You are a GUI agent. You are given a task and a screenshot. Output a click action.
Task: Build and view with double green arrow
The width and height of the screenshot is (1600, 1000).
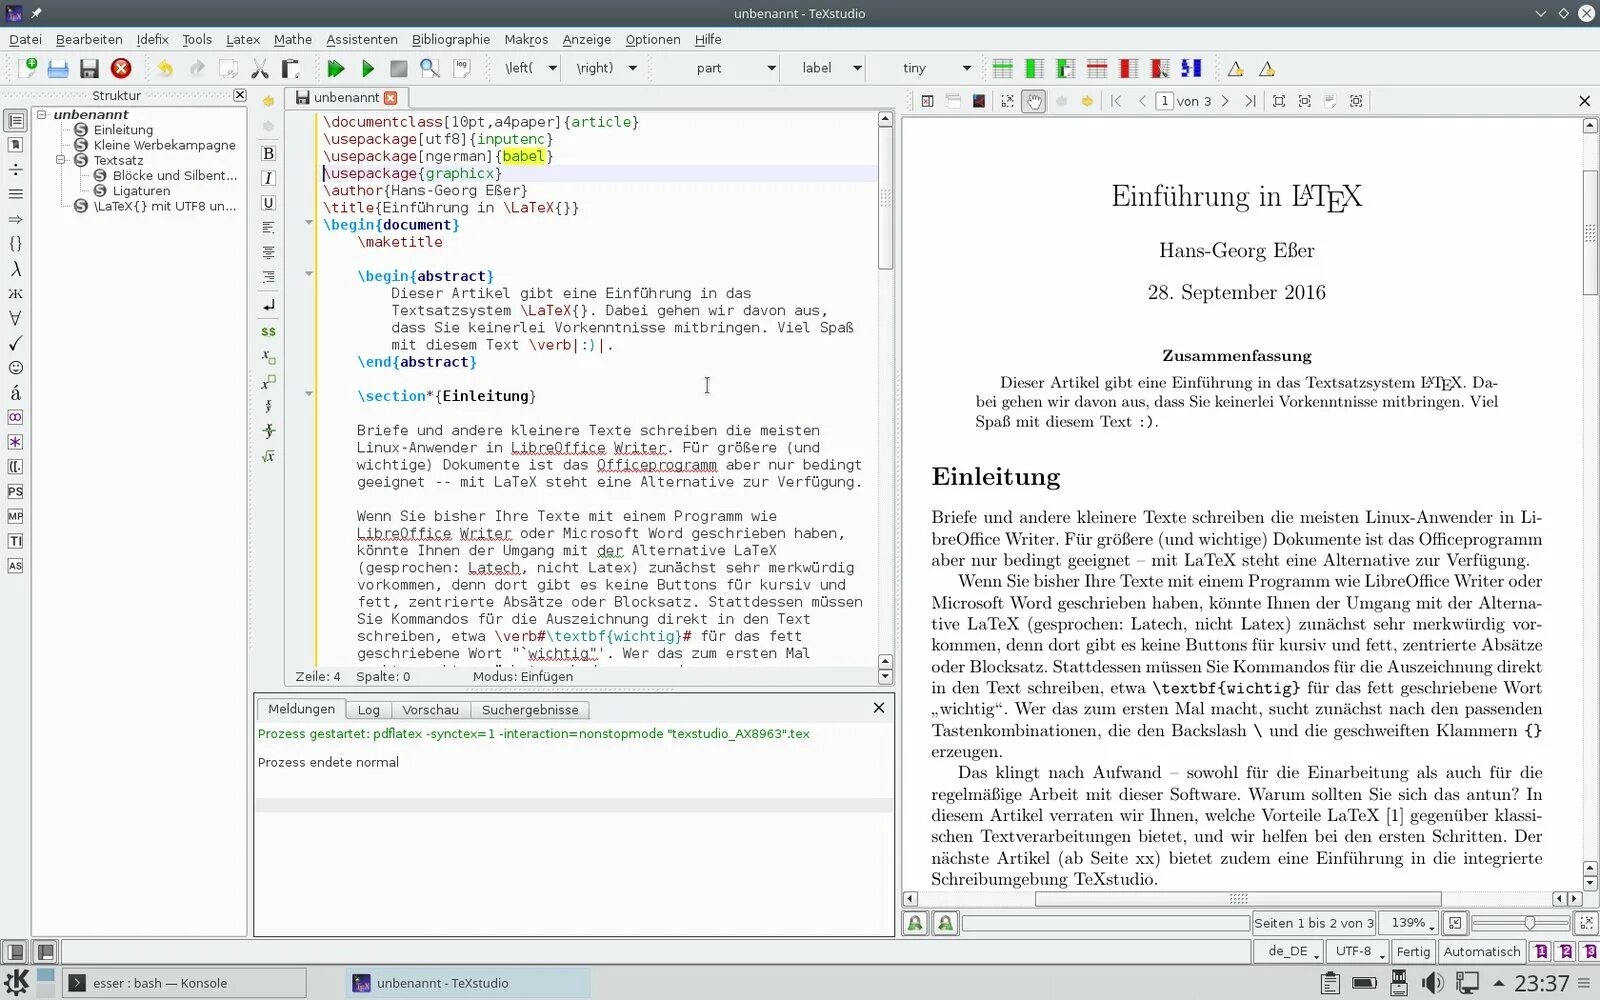click(336, 68)
